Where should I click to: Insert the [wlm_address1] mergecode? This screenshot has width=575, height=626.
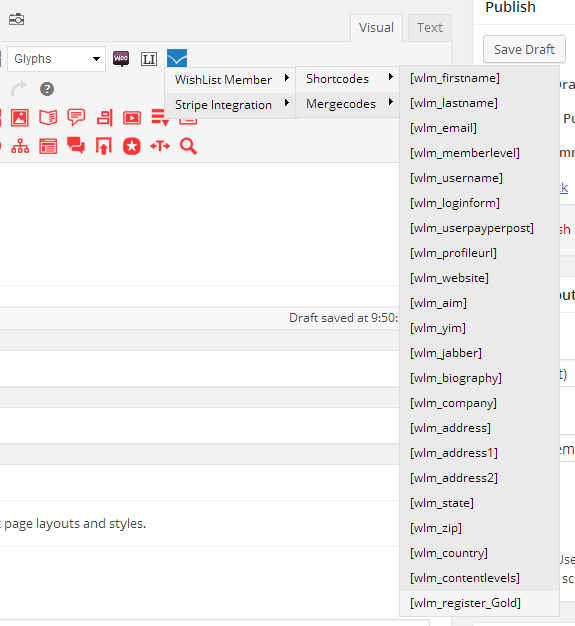click(479, 453)
